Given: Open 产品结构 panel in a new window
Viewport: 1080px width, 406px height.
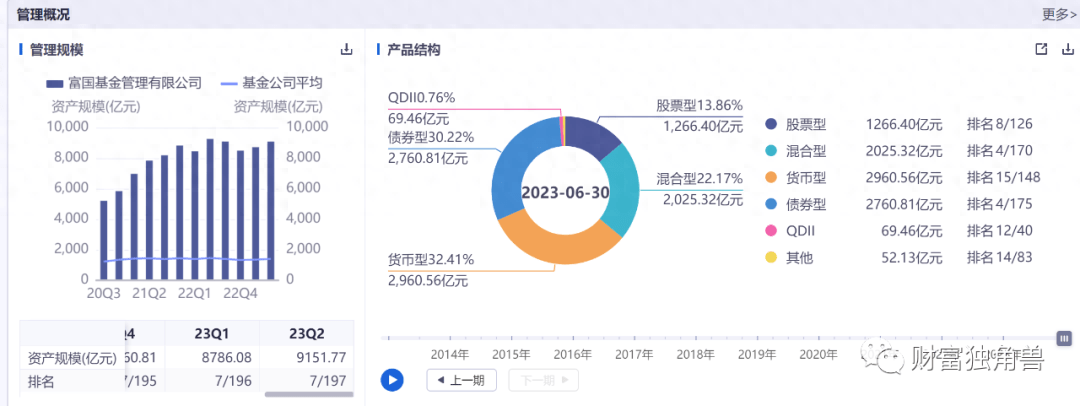Looking at the screenshot, I should pos(1041,49).
